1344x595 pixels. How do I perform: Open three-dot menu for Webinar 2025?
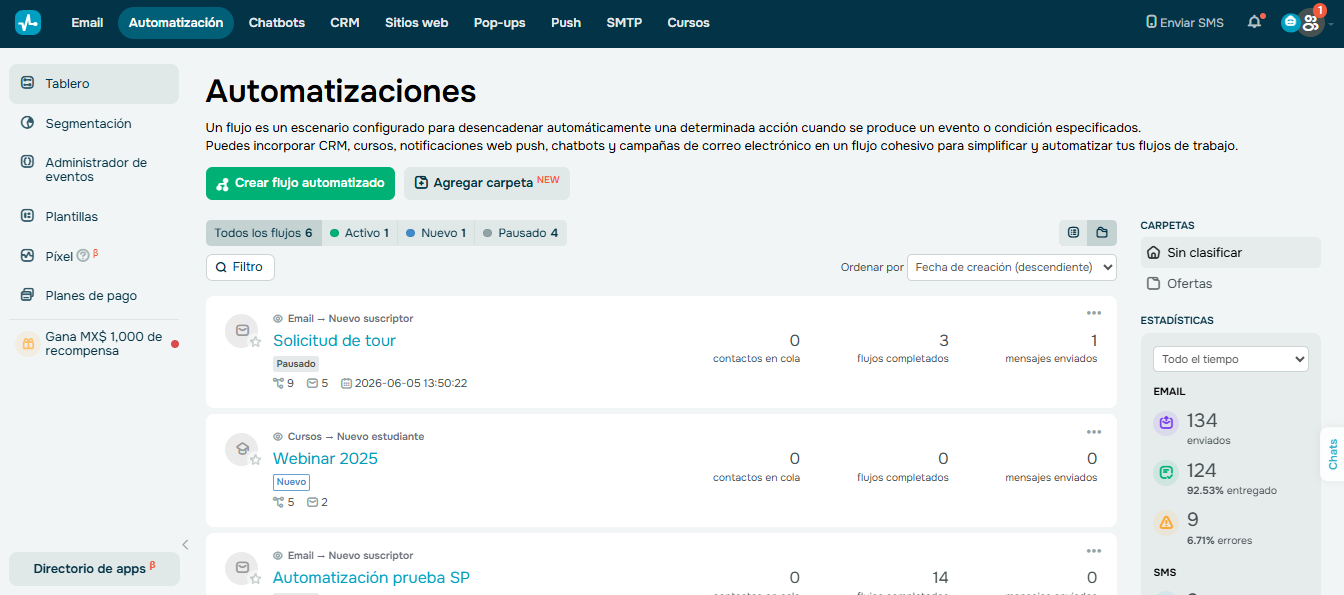[x=1094, y=432]
